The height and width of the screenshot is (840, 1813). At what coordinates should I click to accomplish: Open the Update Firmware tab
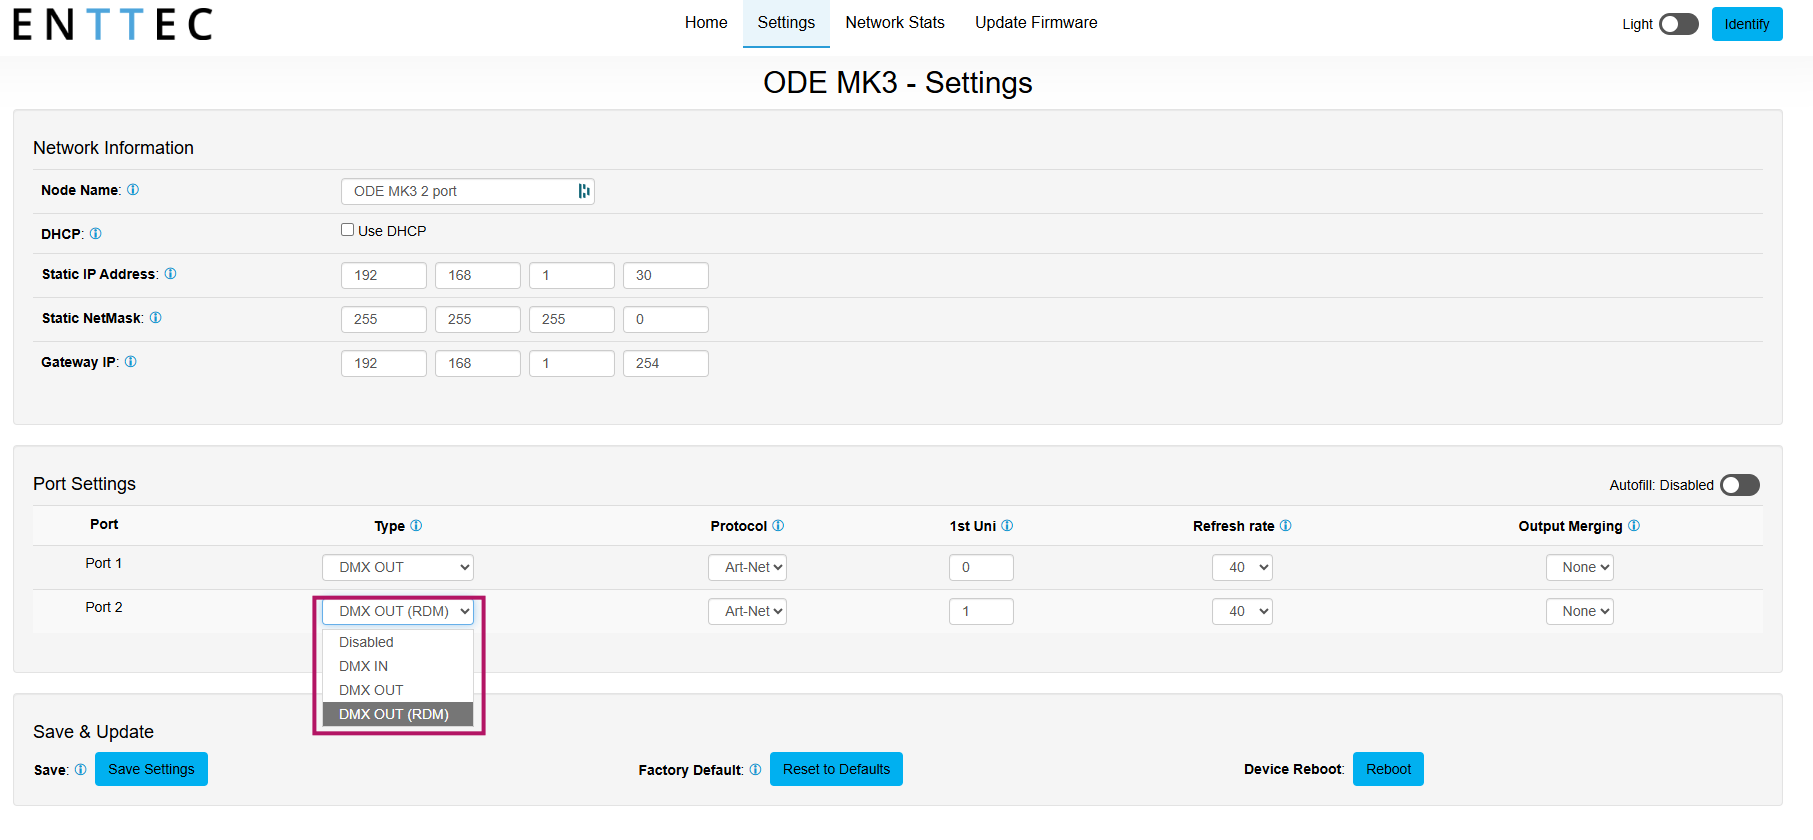[x=1036, y=23]
